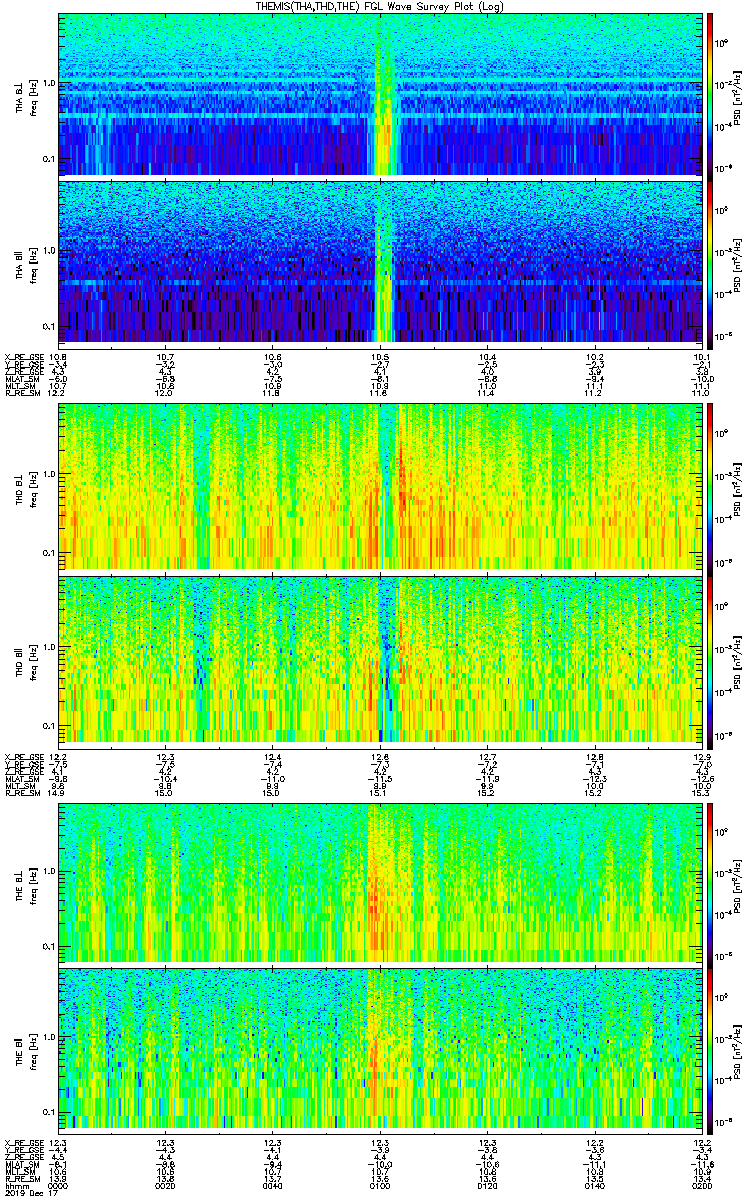This screenshot has height=1200, width=750.
Task: Click the PSD color bar next to THE B∥
Action: click(710, 1049)
